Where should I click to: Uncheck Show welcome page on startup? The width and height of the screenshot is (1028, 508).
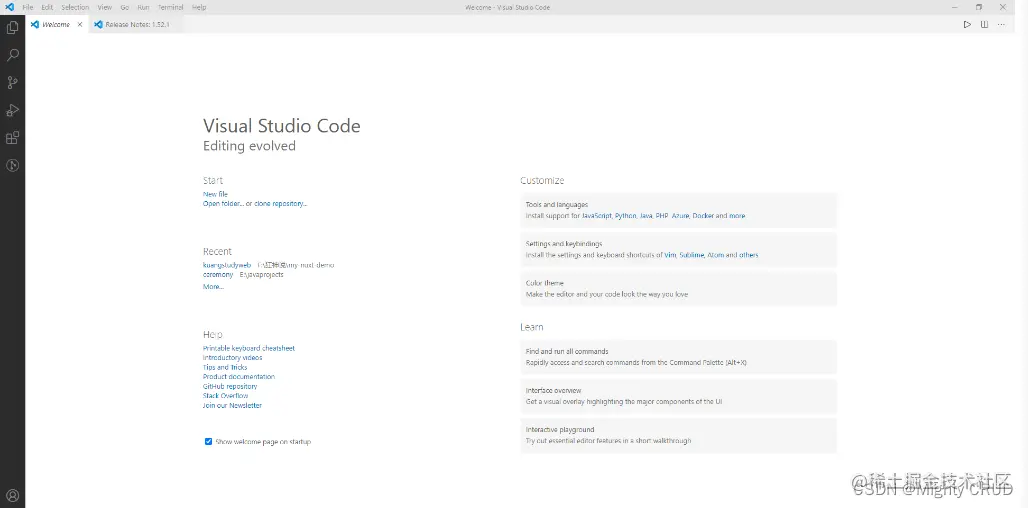click(208, 442)
